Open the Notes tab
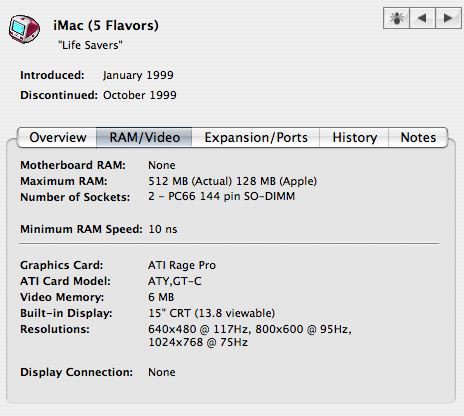Viewport: 464px width, 416px height. tap(418, 137)
